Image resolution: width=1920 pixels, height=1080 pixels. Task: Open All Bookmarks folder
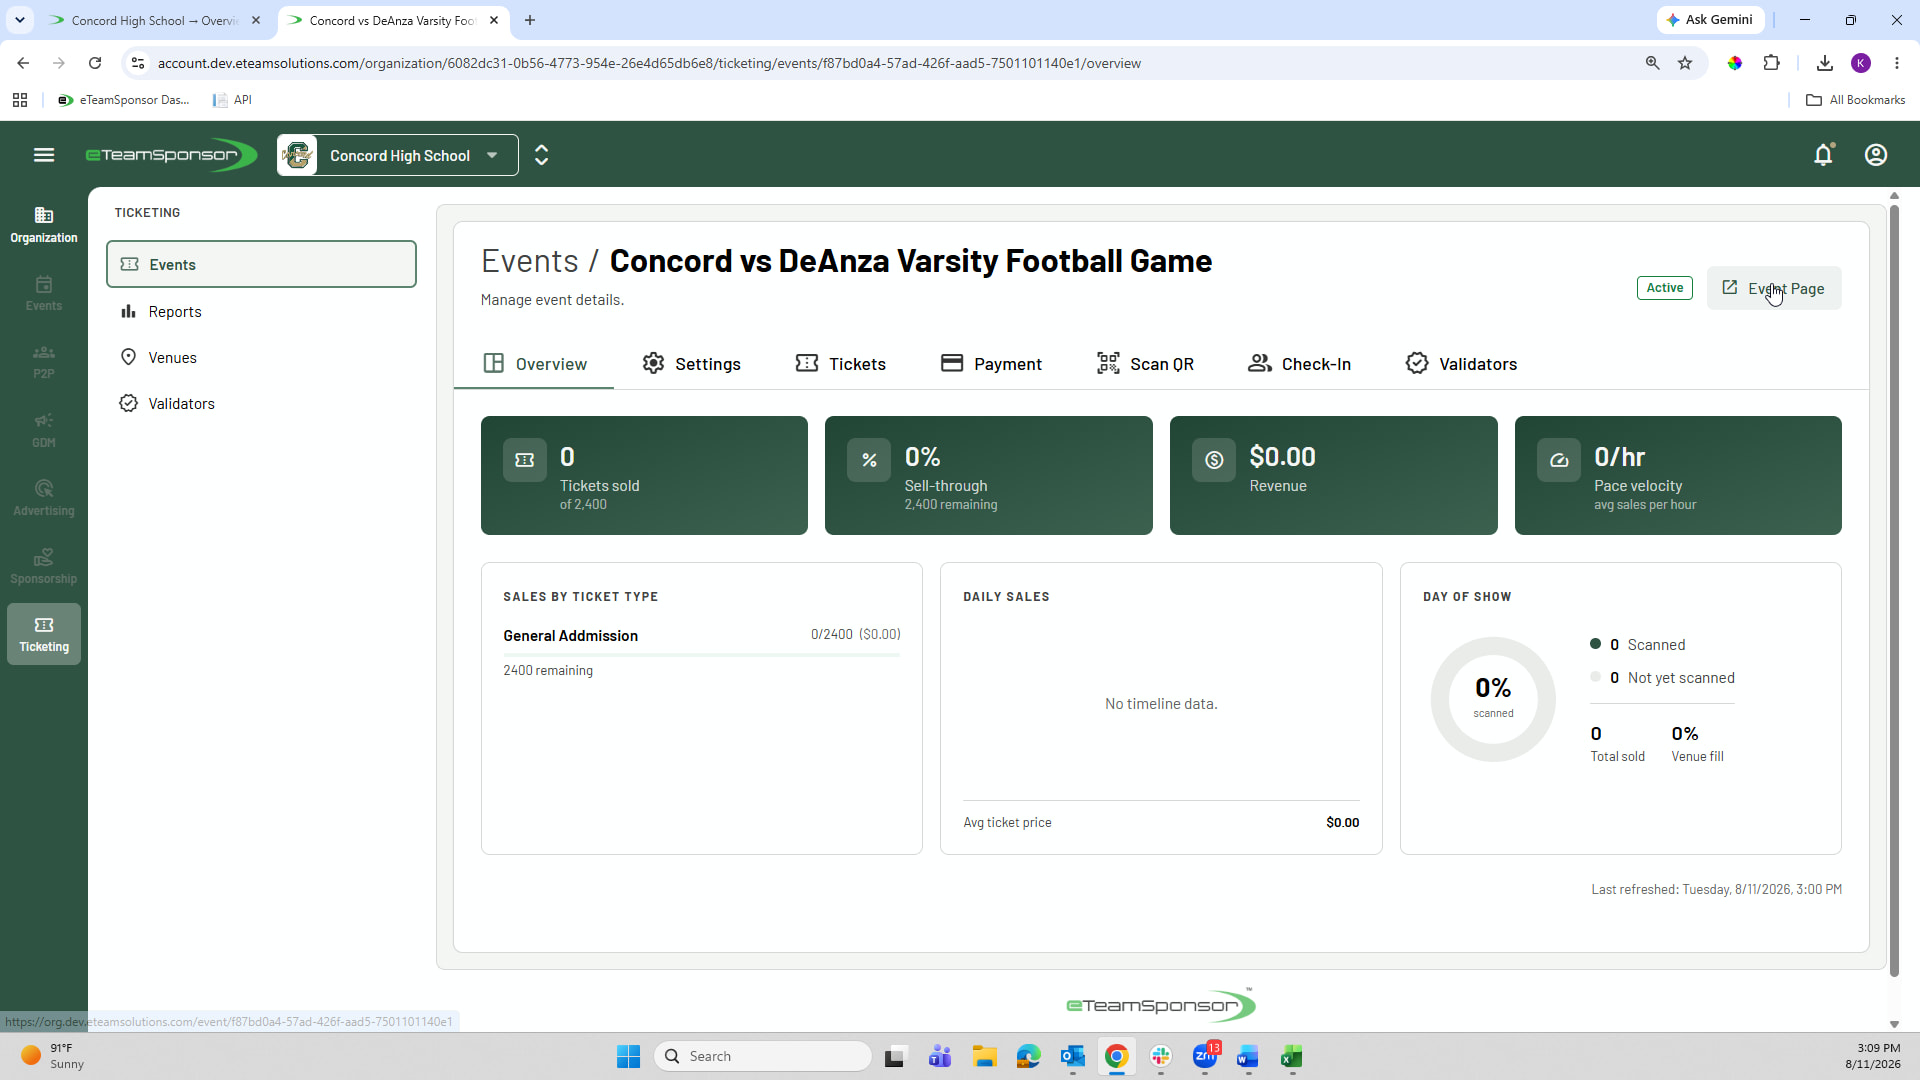click(x=1855, y=100)
